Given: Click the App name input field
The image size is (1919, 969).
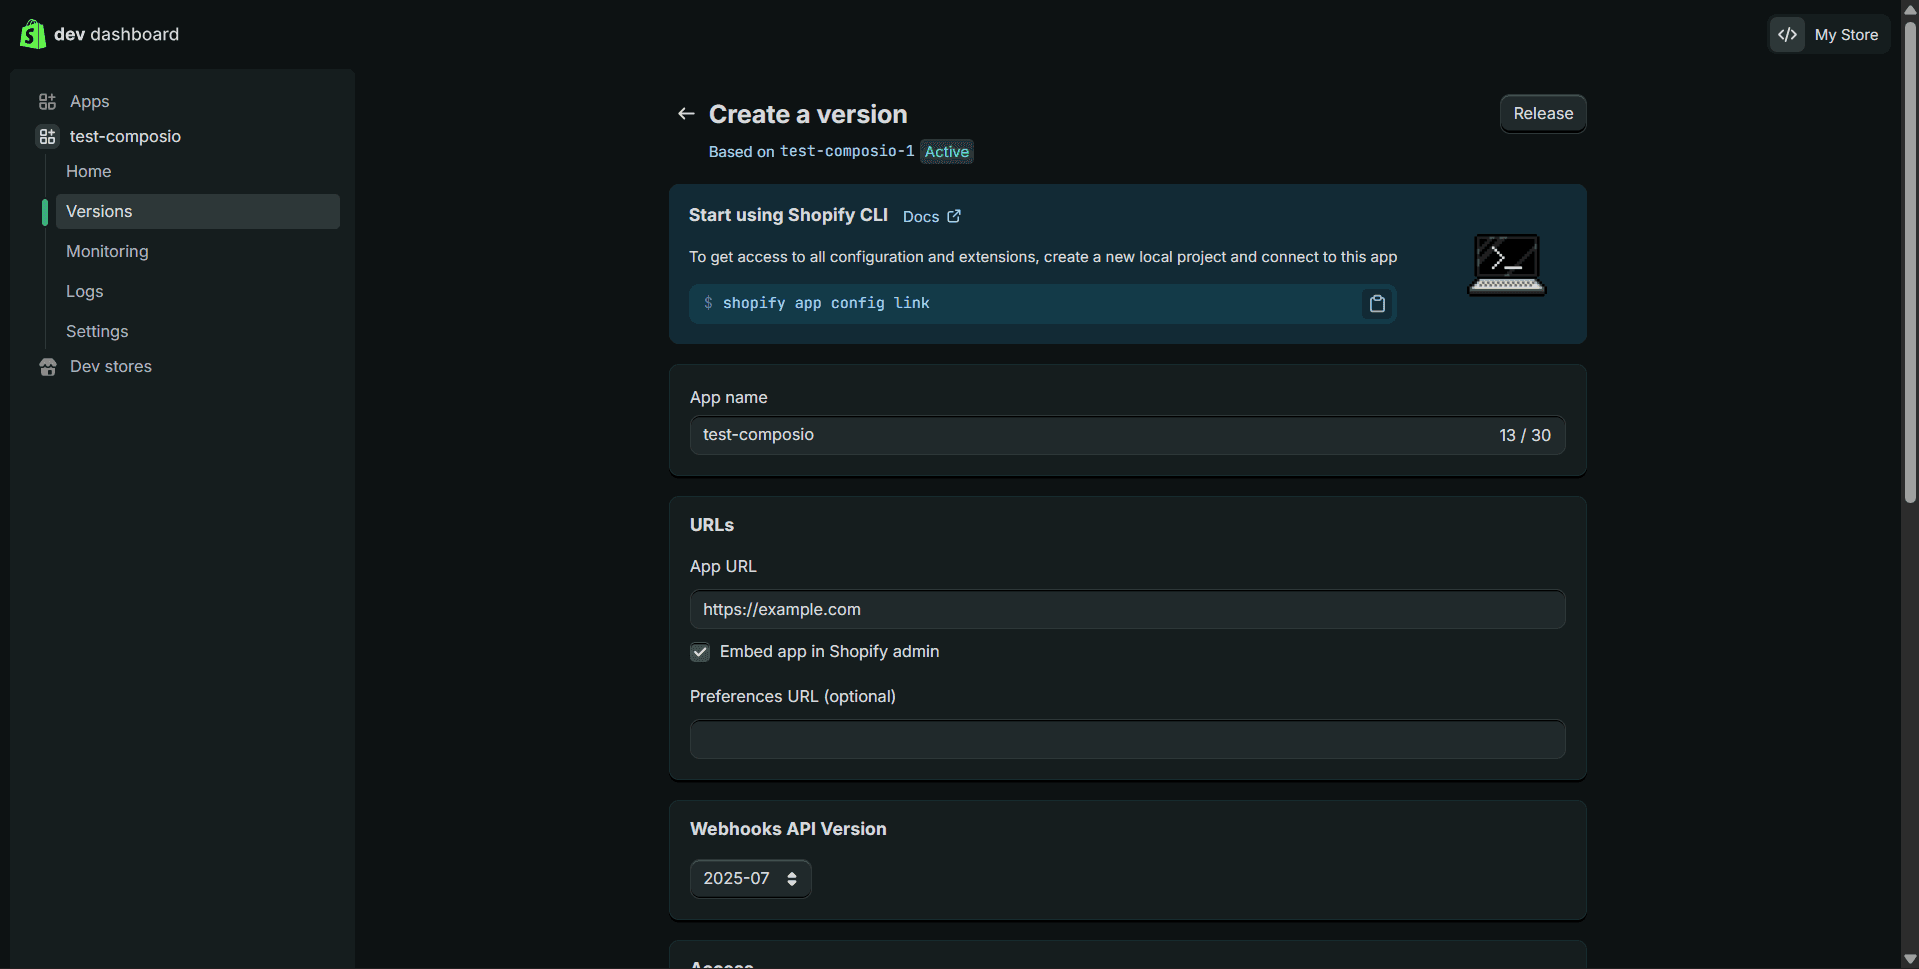Looking at the screenshot, I should pyautogui.click(x=1127, y=435).
